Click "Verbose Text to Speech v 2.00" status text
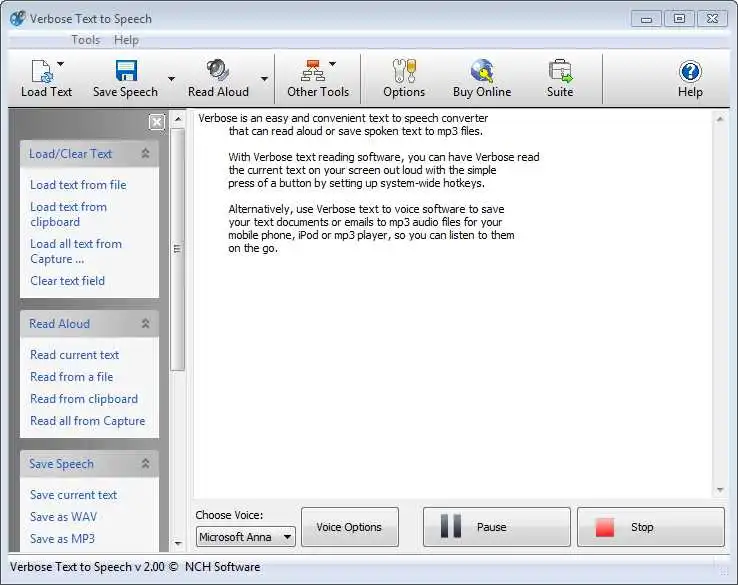Image resolution: width=738 pixels, height=585 pixels. click(x=88, y=567)
